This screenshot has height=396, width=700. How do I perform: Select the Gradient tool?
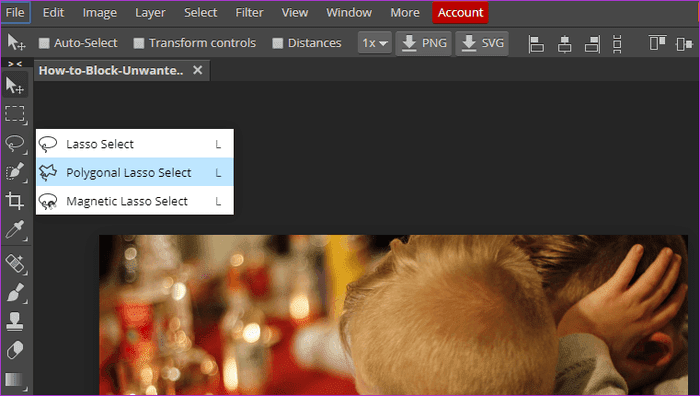(15, 380)
